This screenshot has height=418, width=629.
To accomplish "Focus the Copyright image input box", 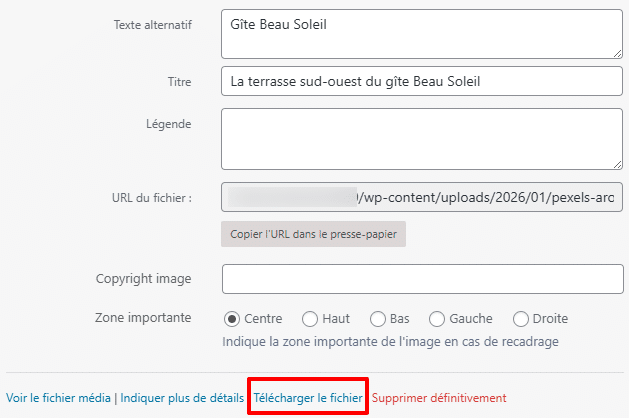I will pyautogui.click(x=421, y=278).
